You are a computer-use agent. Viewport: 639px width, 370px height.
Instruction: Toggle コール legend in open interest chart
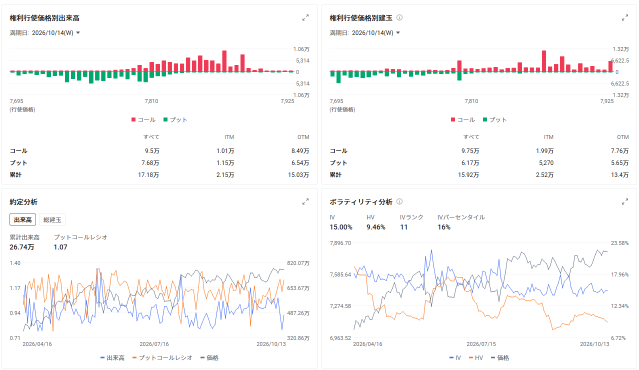click(x=463, y=120)
